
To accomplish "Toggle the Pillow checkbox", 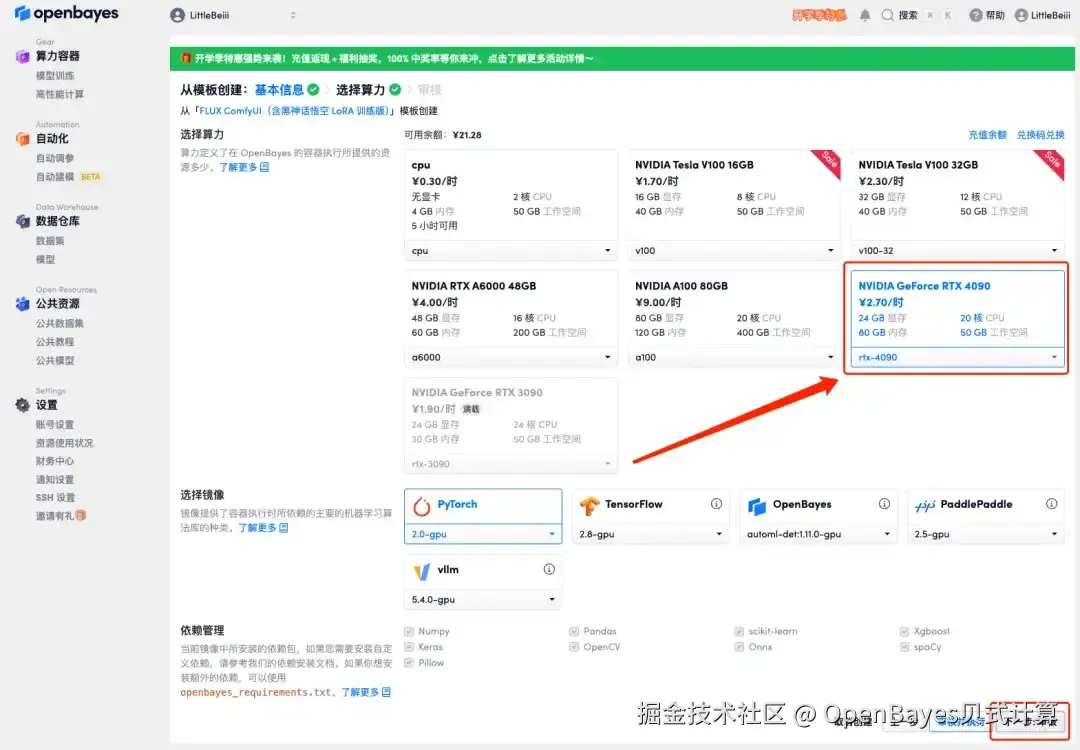I will (x=409, y=663).
